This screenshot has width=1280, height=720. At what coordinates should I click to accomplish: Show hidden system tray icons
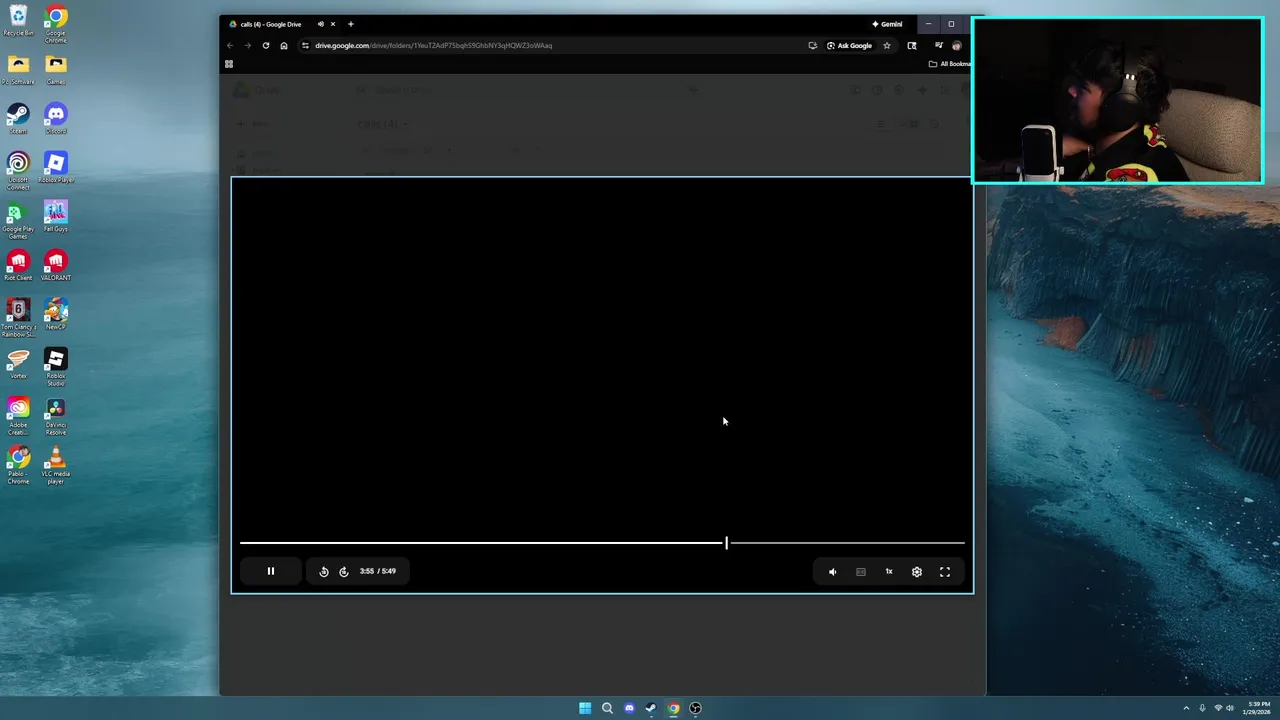click(1186, 708)
